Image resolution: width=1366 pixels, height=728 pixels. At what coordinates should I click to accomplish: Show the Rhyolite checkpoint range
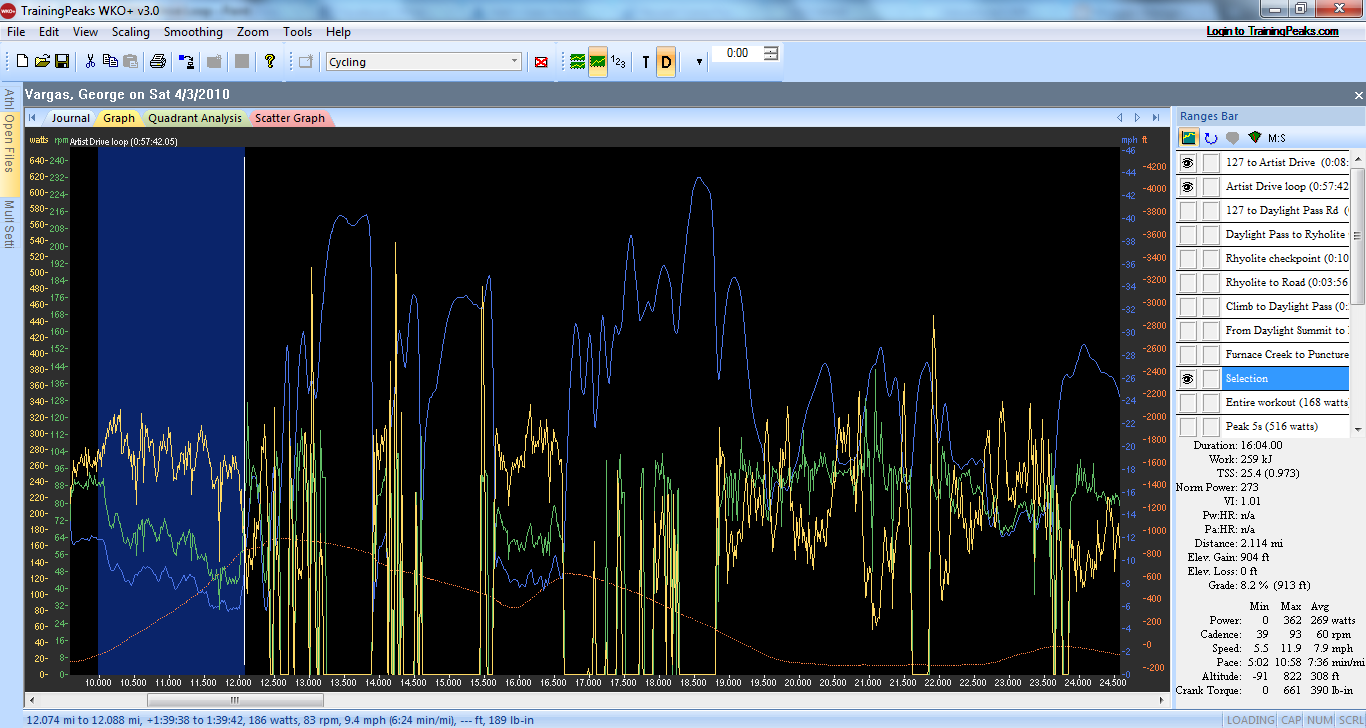click(x=1188, y=259)
